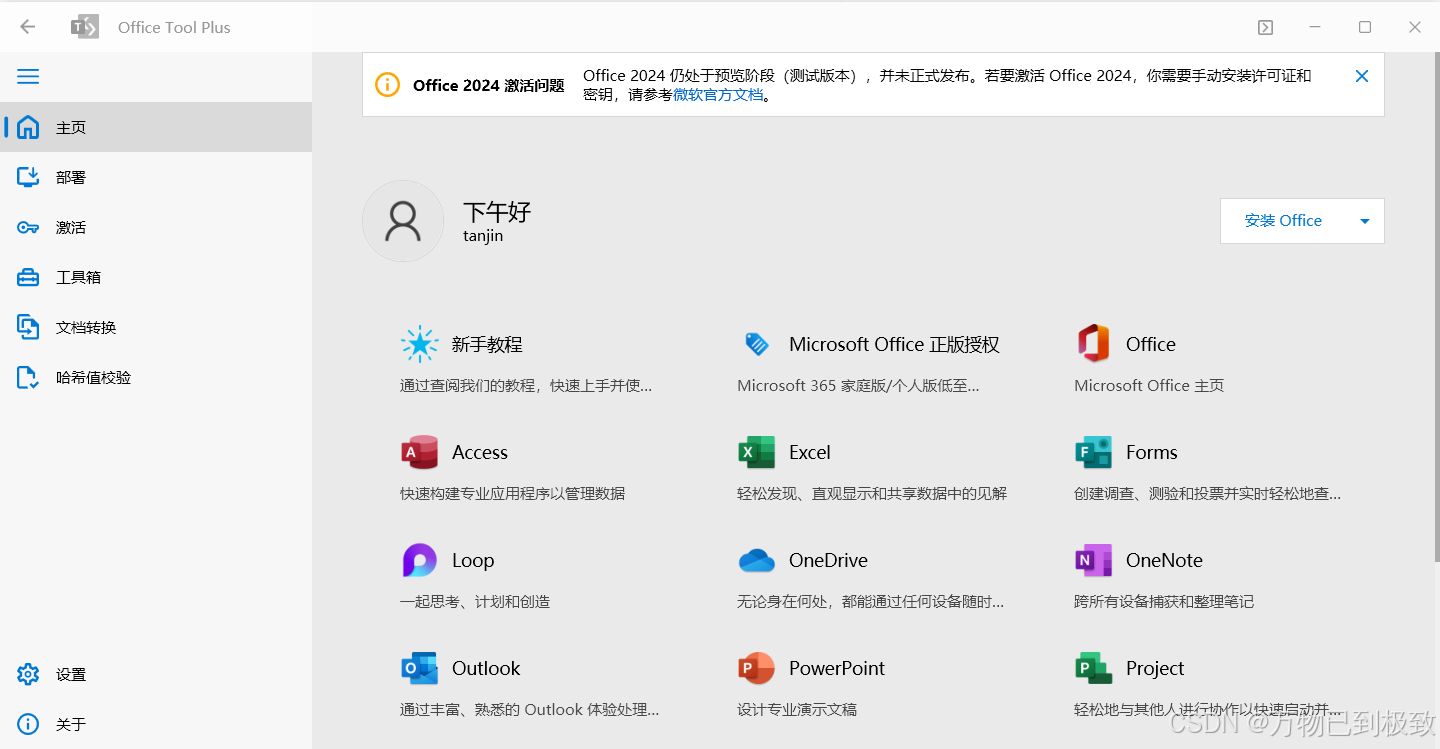Click the description 设计专业演示文稿

pyautogui.click(x=797, y=709)
